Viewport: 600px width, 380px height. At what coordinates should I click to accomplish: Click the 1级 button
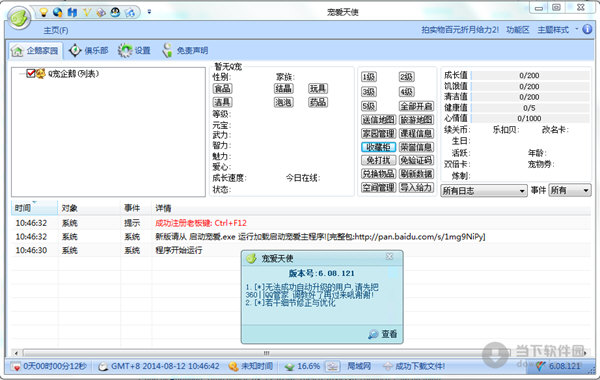click(368, 77)
